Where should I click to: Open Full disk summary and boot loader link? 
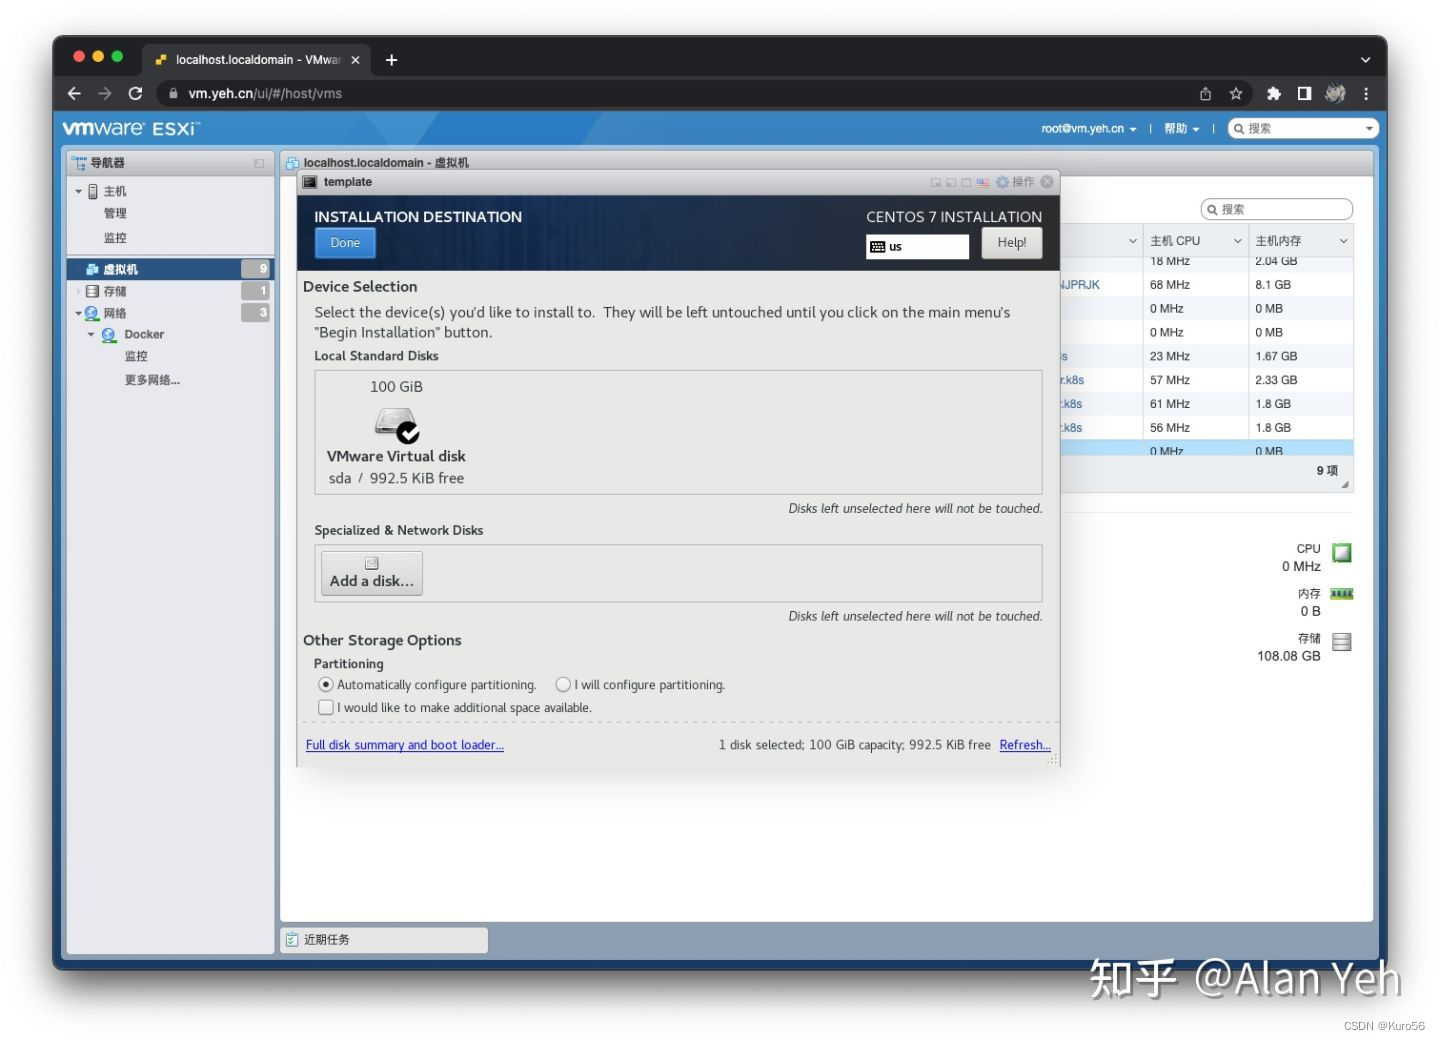[x=405, y=745]
